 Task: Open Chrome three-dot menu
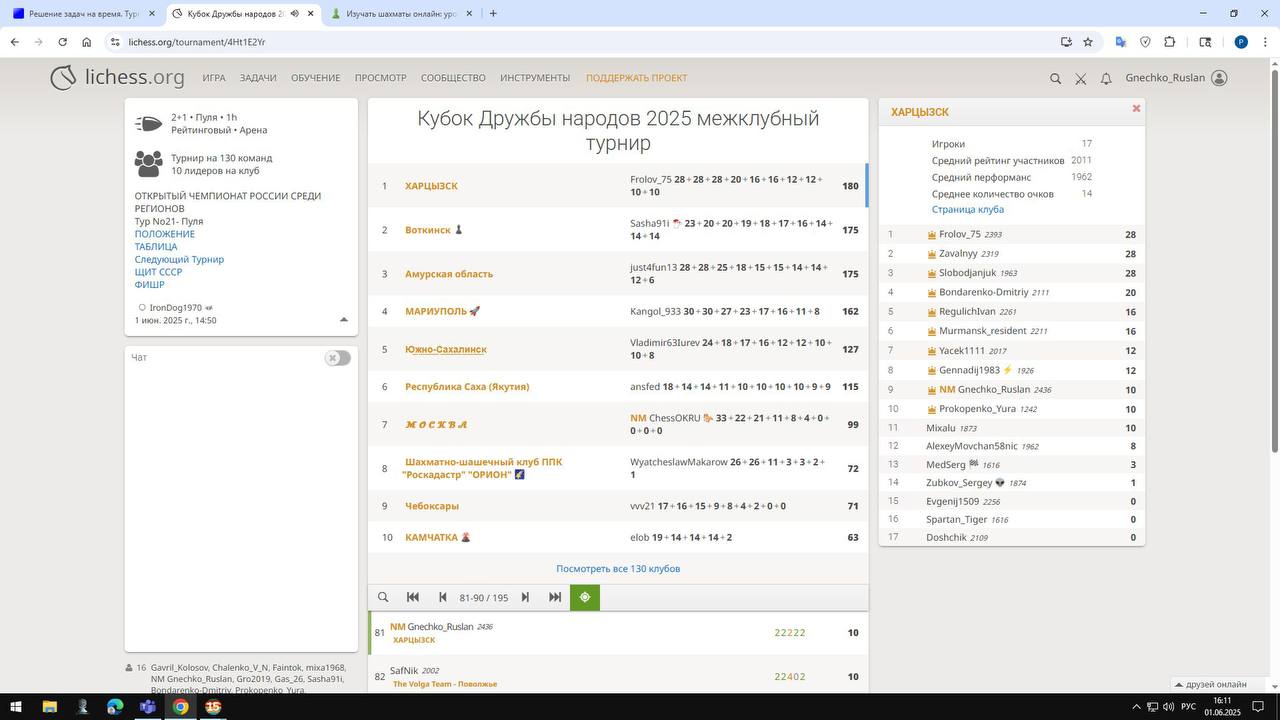[1265, 42]
